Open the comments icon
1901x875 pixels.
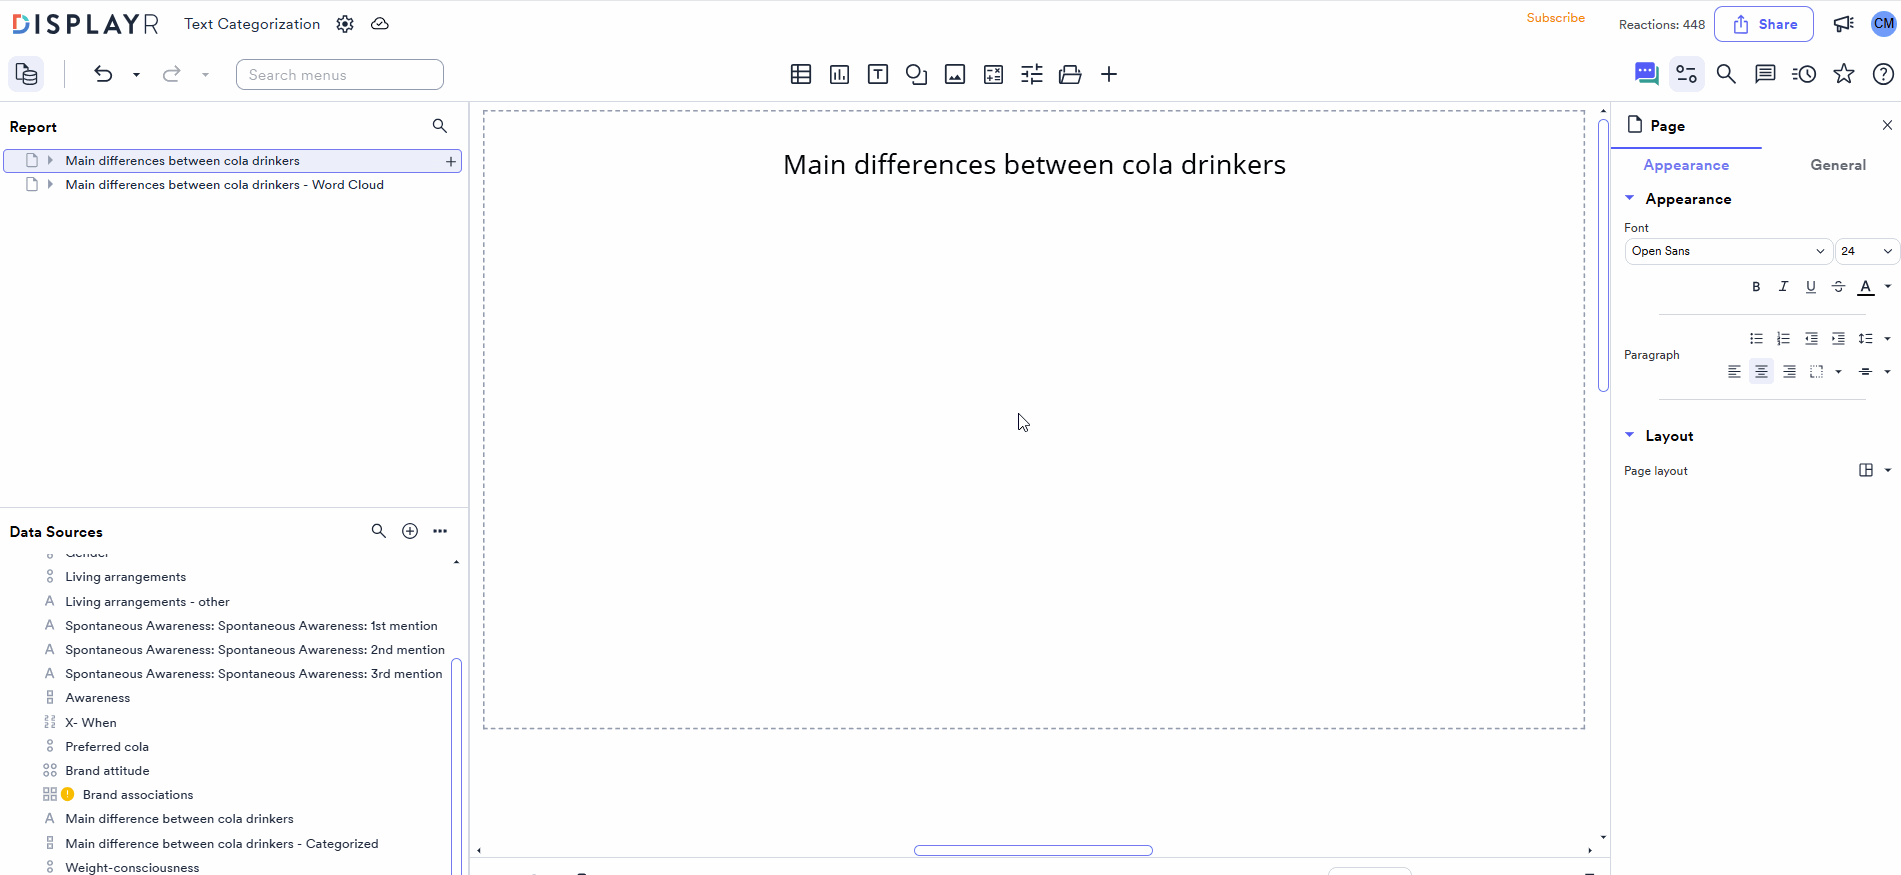pos(1765,74)
